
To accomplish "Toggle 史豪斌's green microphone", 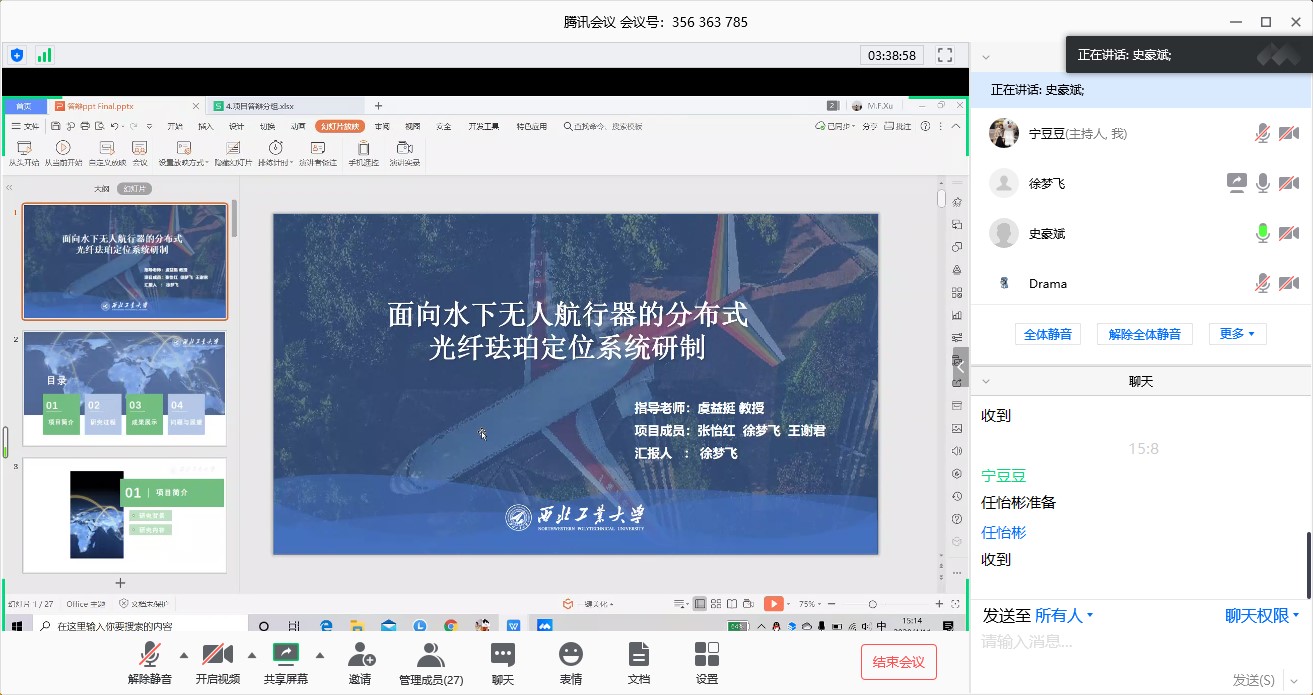I will [x=1263, y=234].
